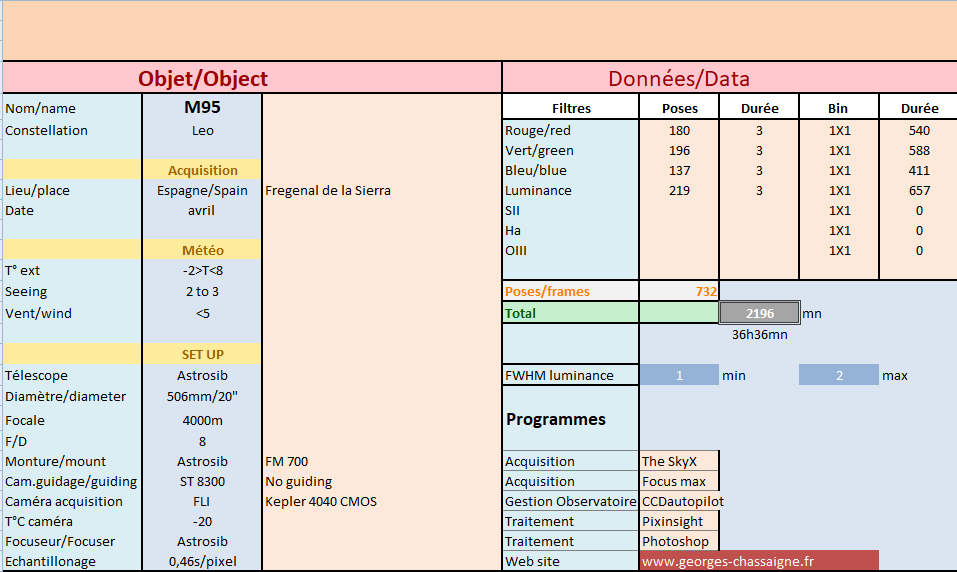The width and height of the screenshot is (957, 572).
Task: Click the FM 700 mount model cell
Action: (x=287, y=461)
